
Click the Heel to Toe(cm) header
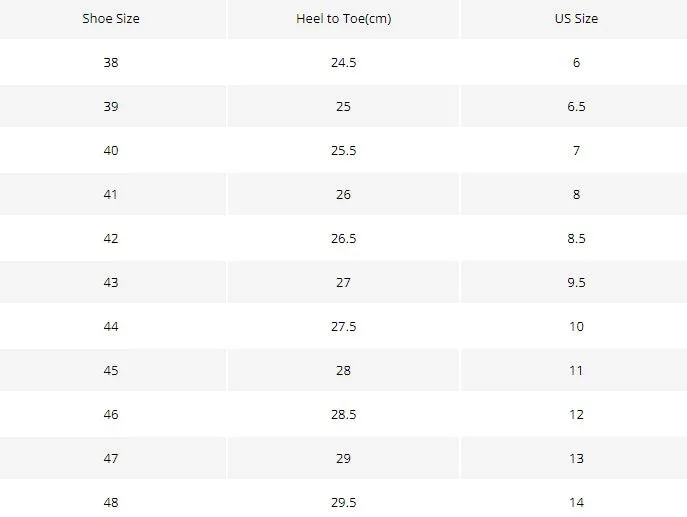tap(344, 18)
